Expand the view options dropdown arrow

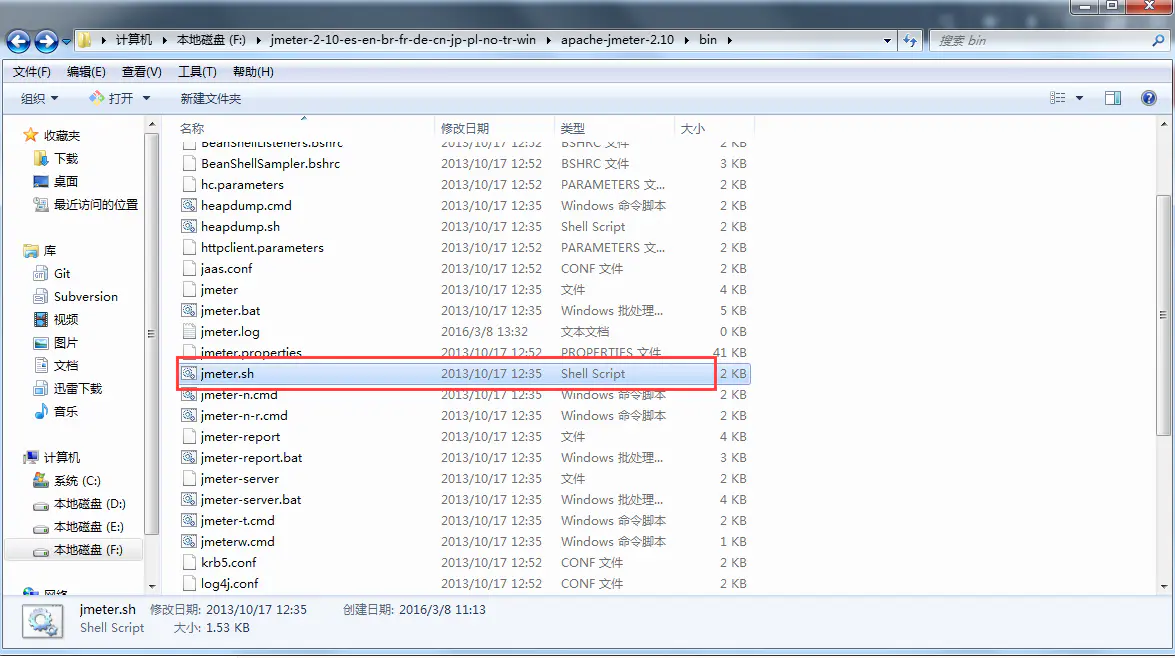click(x=1079, y=98)
